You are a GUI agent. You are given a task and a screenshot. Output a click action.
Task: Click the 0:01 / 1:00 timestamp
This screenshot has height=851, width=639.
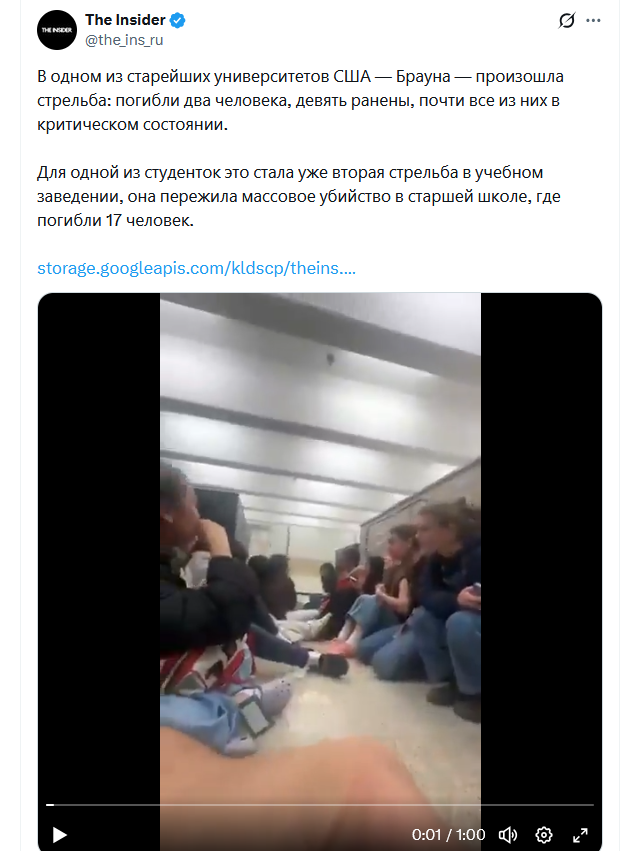(448, 835)
